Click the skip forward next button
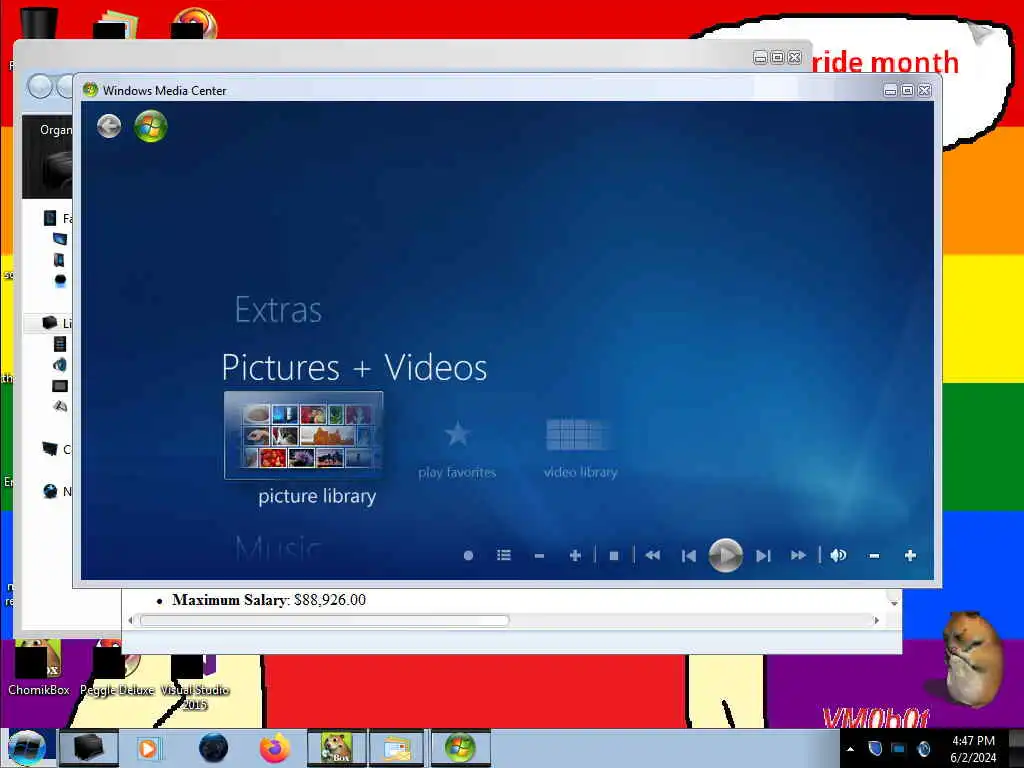 coord(763,556)
